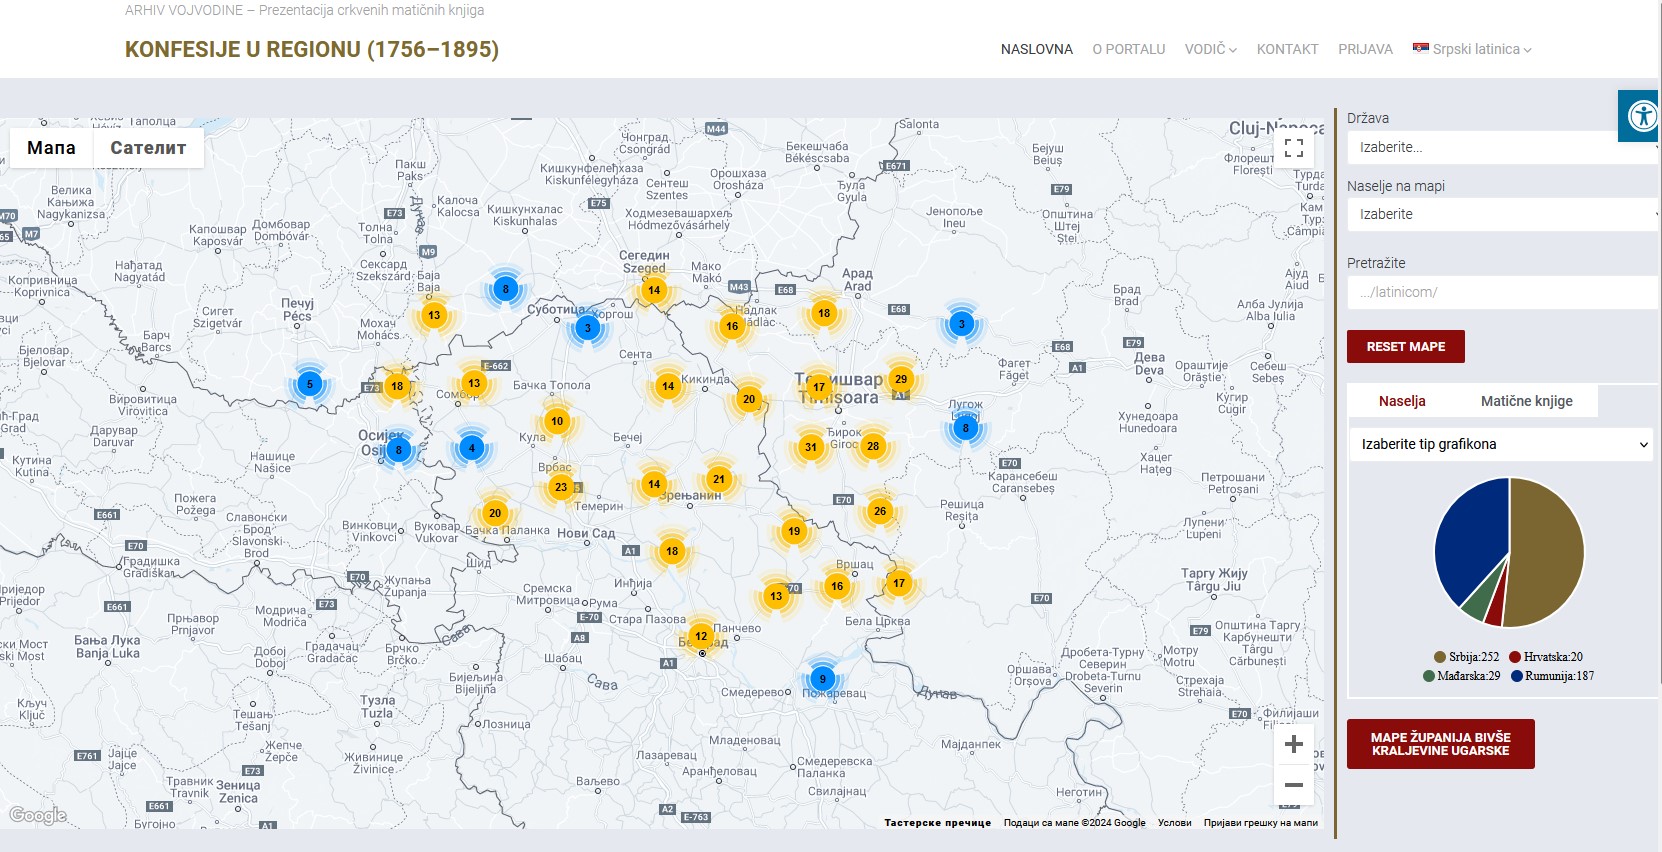1662x852 pixels.
Task: Open the Naselje na mapi dropdown
Action: pos(1500,214)
